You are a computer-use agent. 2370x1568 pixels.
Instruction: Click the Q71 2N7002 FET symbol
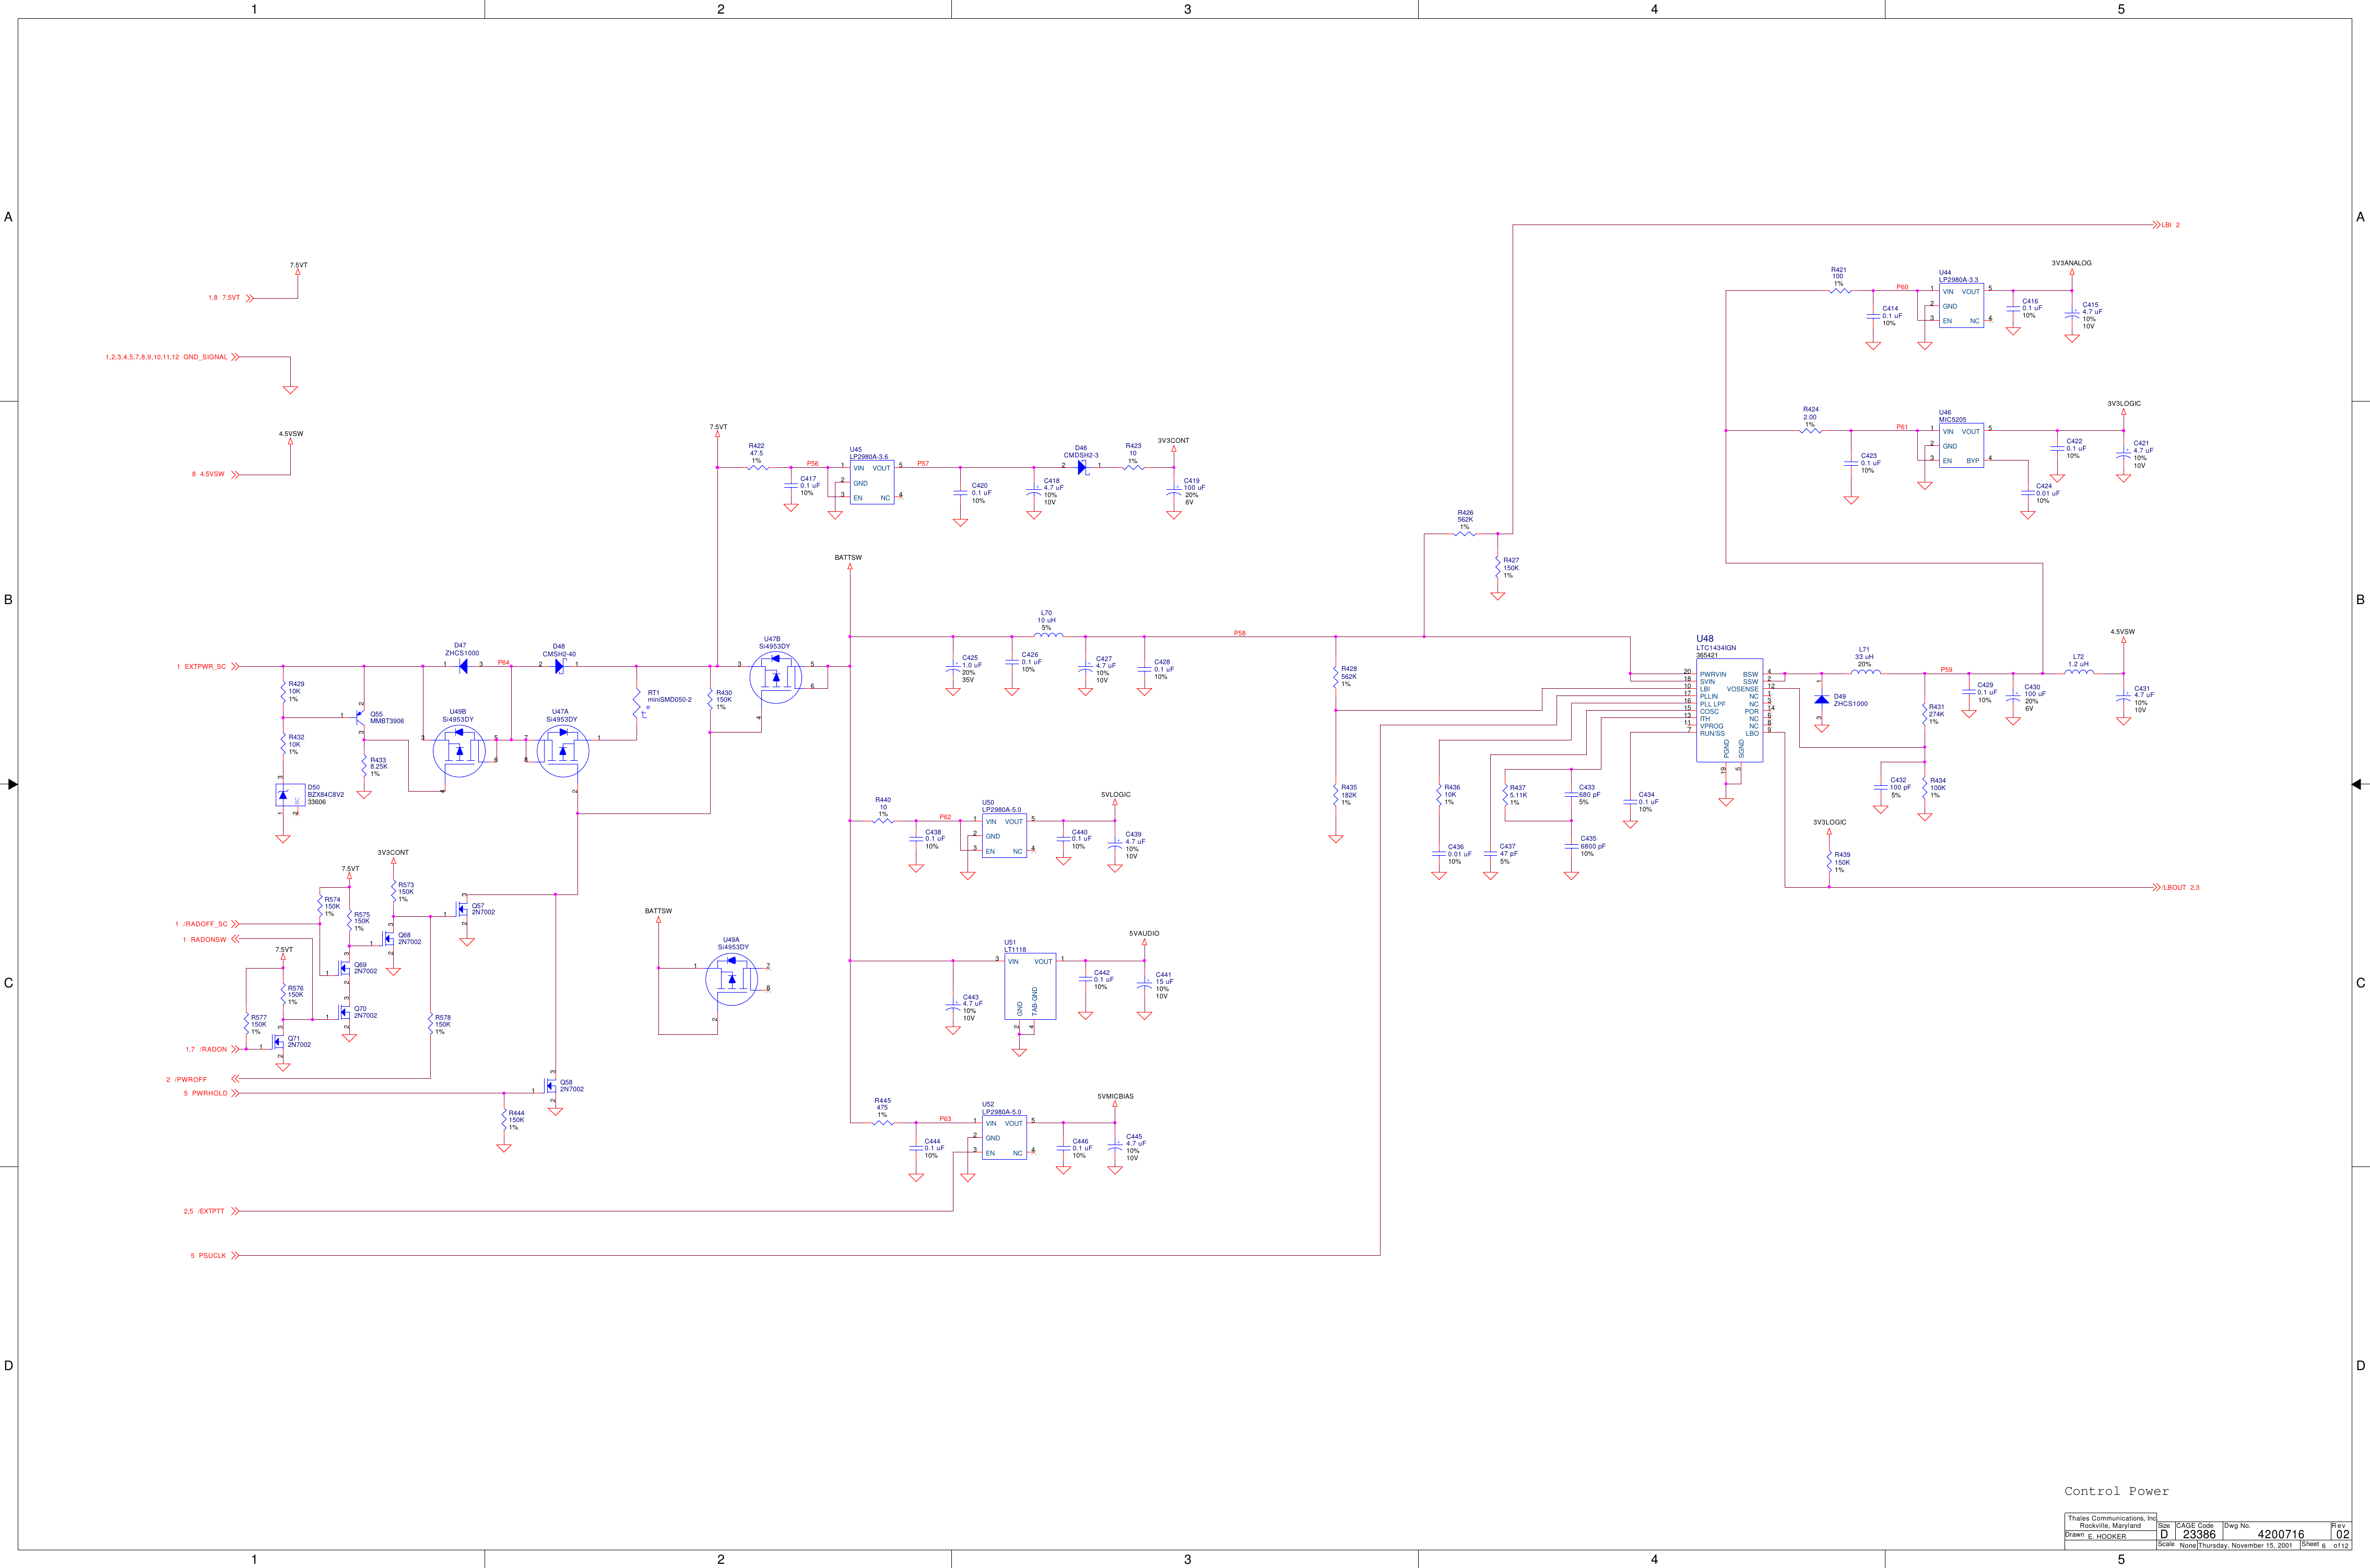[279, 1042]
